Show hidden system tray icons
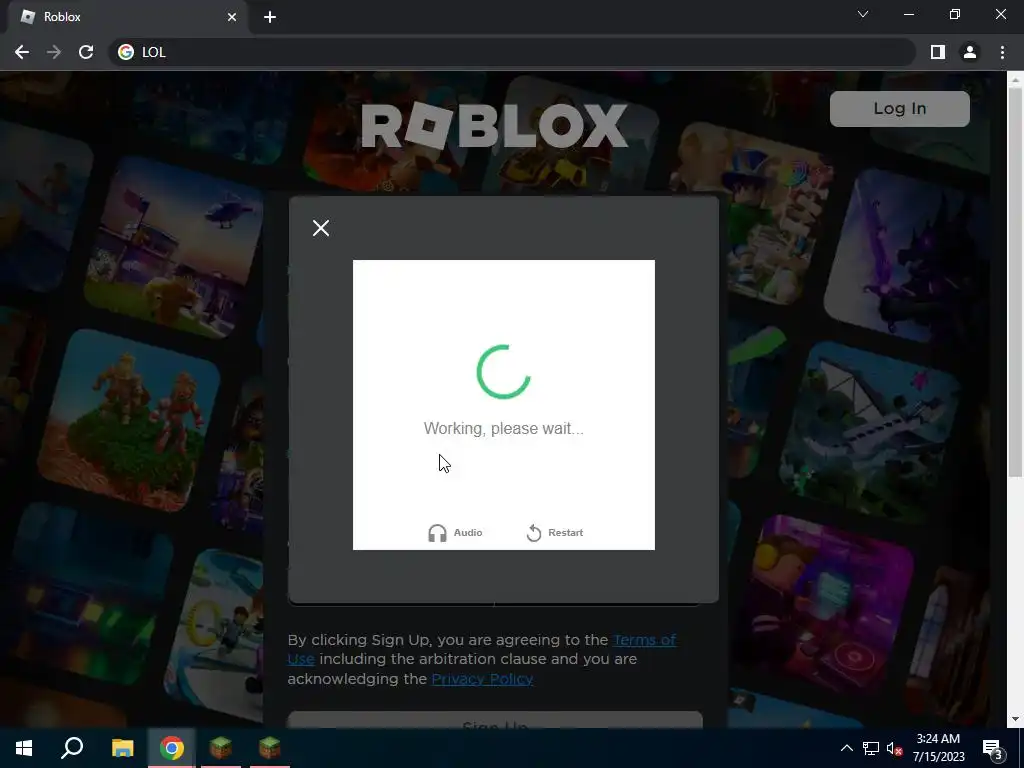 tap(846, 748)
